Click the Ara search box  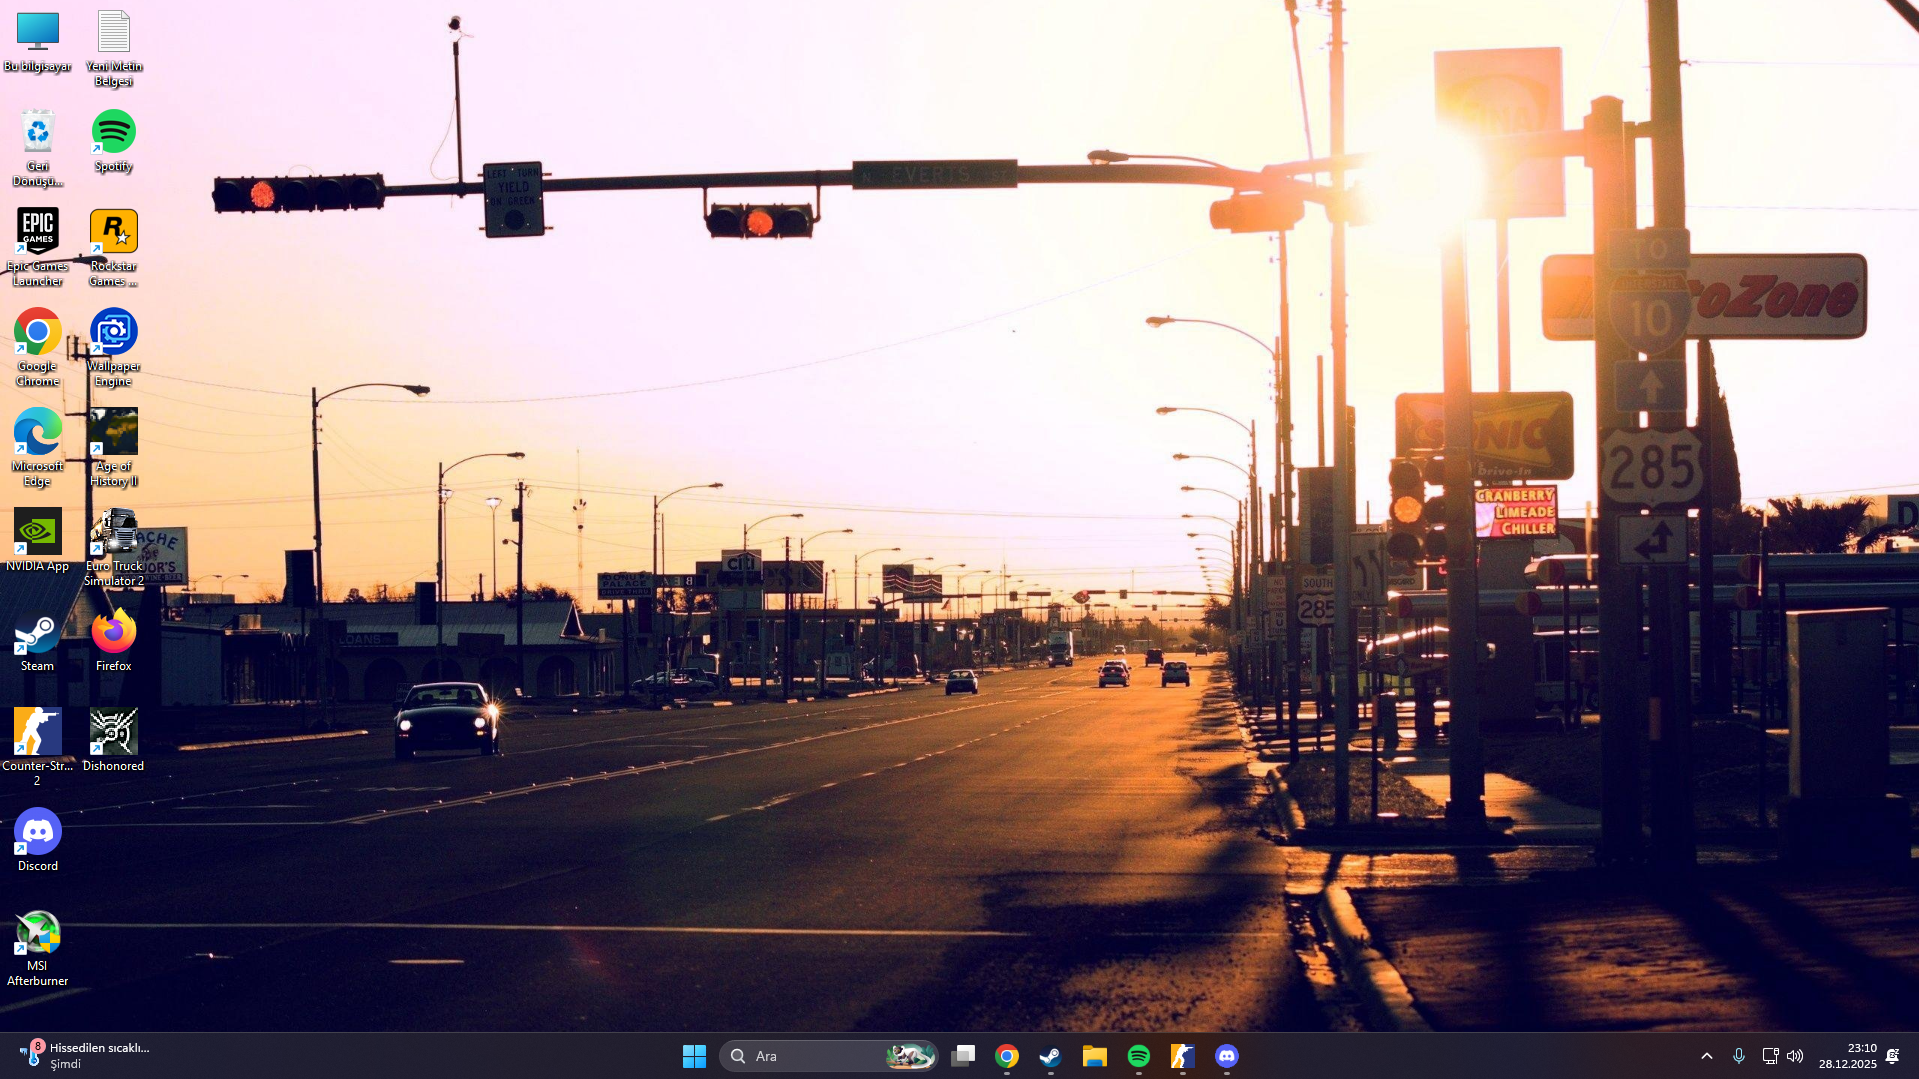[x=828, y=1056]
